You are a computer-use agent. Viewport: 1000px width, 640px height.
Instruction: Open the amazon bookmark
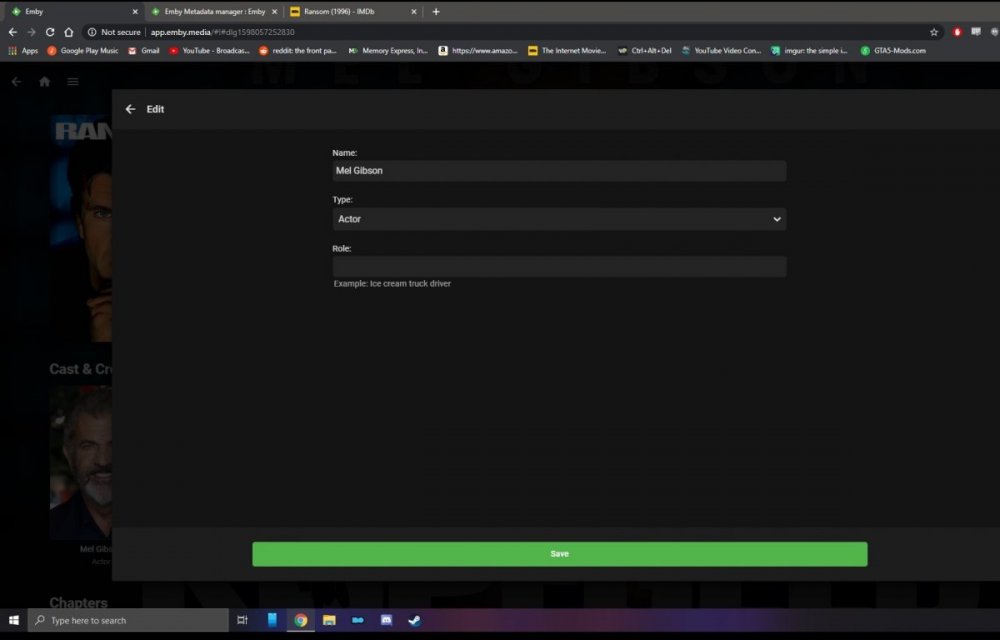(478, 50)
